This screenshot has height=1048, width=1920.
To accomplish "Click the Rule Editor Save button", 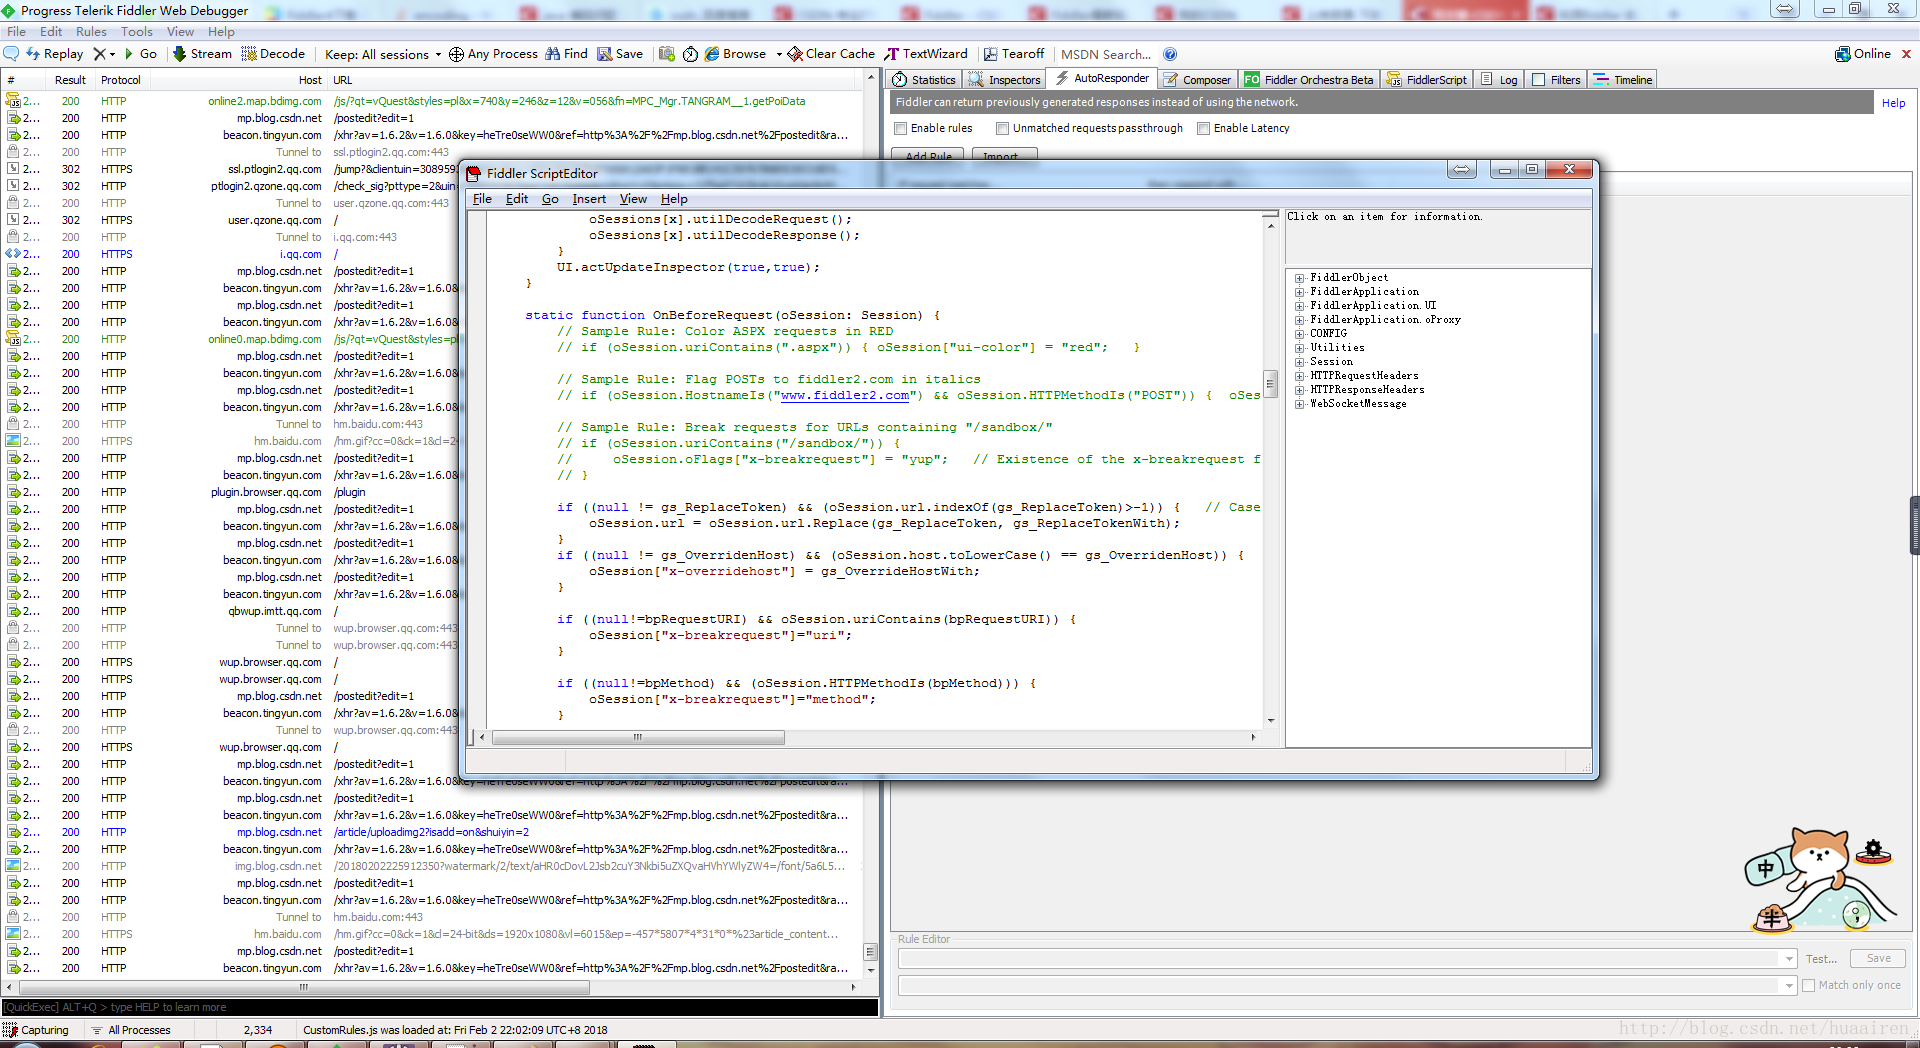I will pos(1878,958).
